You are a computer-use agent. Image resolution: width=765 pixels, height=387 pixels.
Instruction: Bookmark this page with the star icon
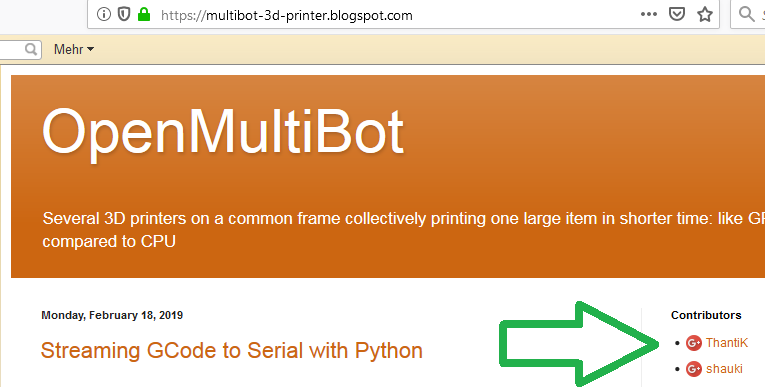[705, 15]
